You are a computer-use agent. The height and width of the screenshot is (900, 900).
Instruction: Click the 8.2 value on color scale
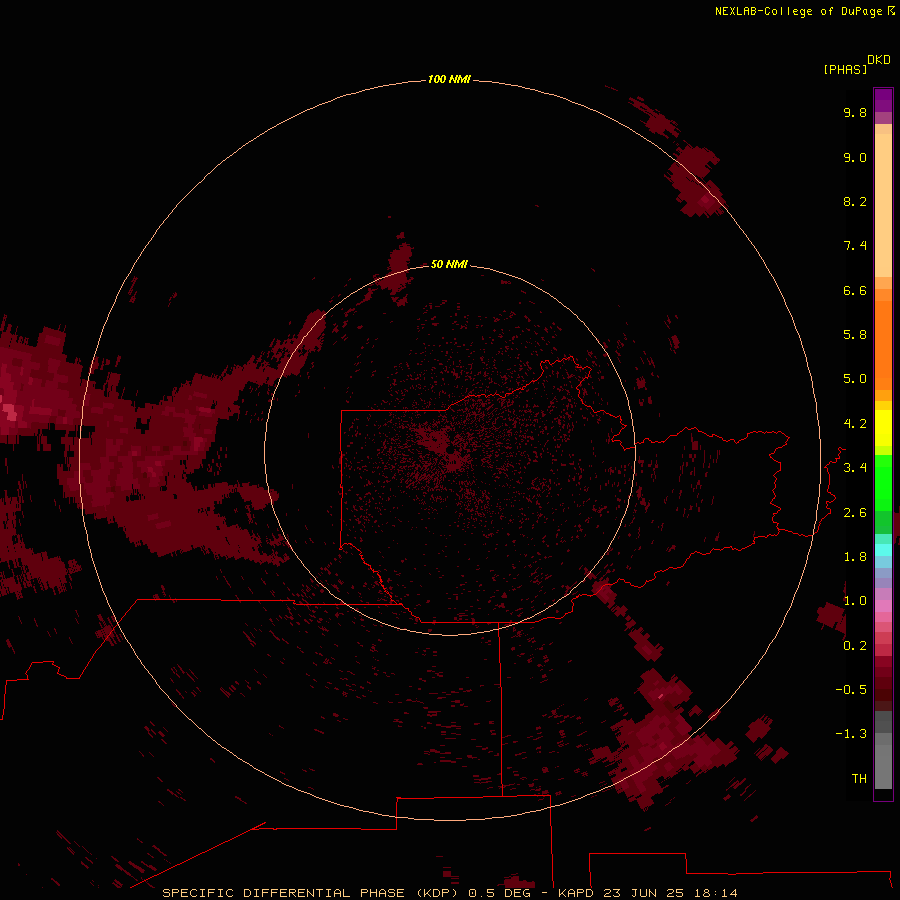(x=855, y=201)
